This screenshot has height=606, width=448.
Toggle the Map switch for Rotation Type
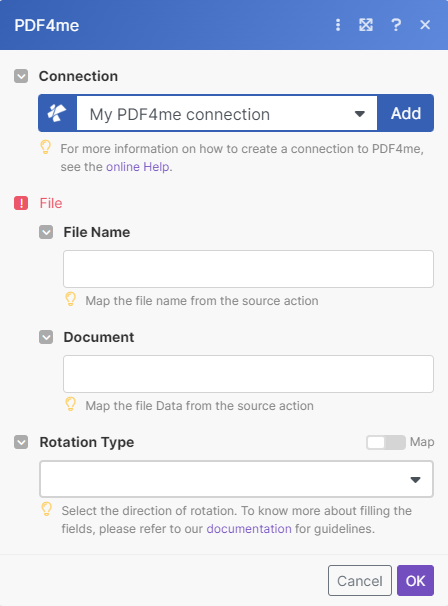tap(385, 443)
